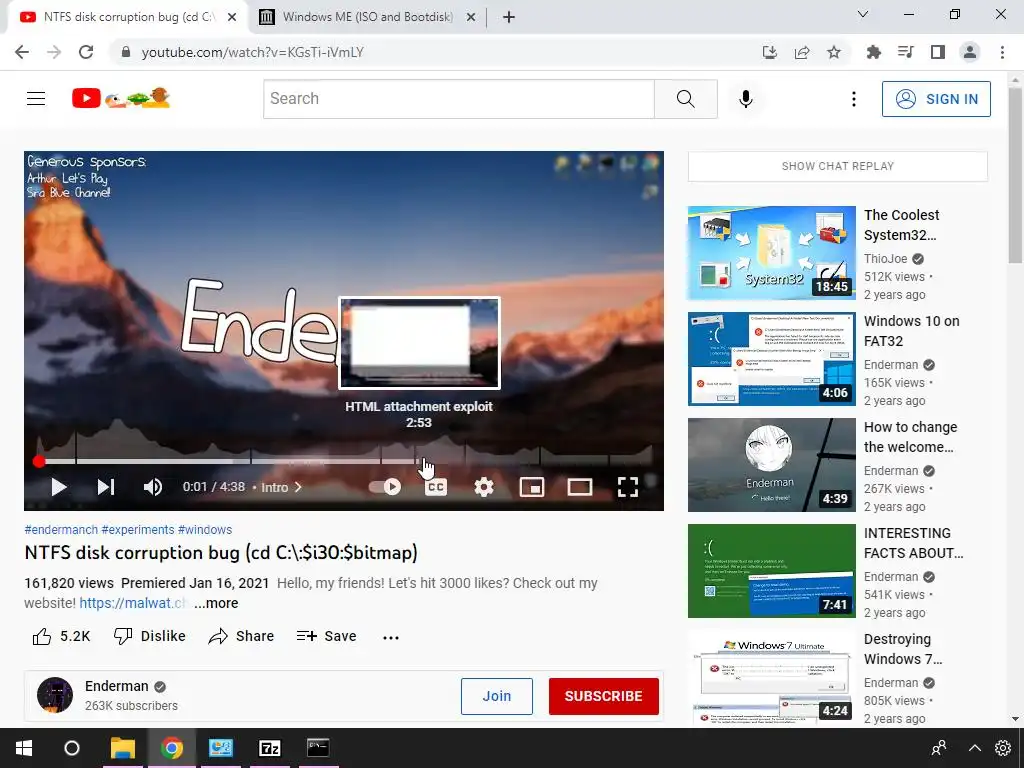
Task: Switch to theater mode
Action: click(x=580, y=487)
